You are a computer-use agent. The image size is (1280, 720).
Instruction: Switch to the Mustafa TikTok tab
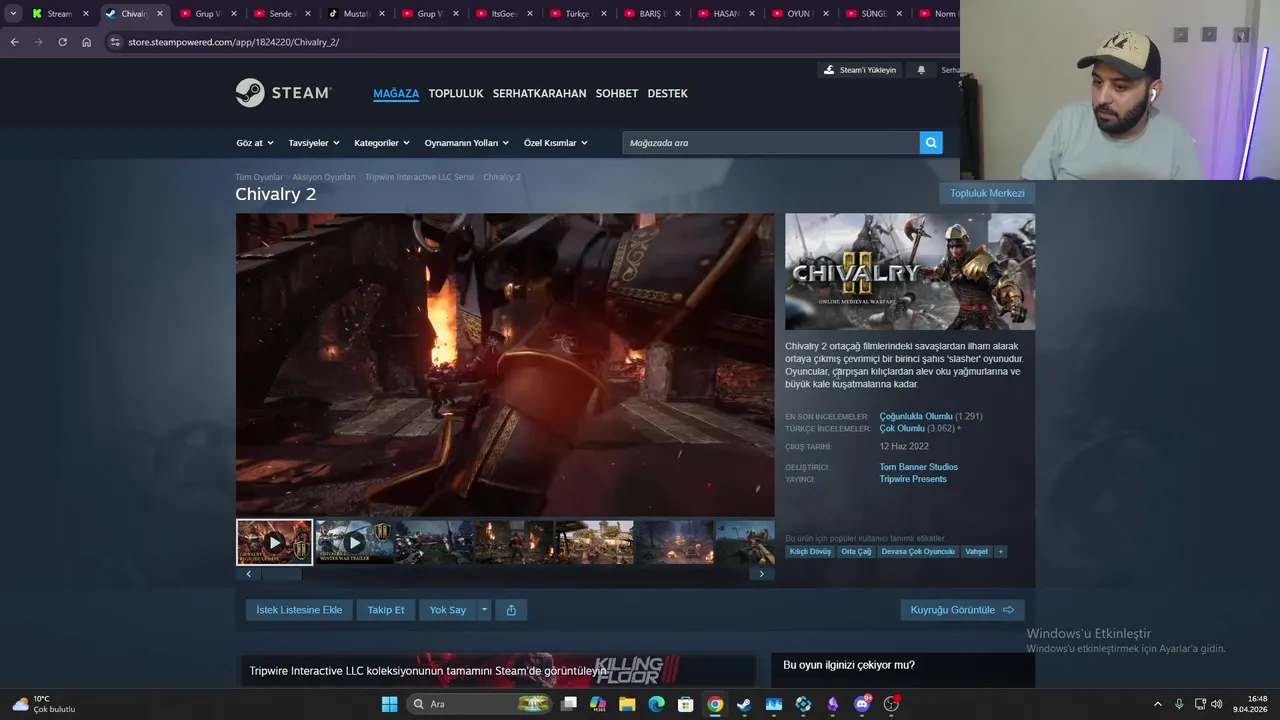[357, 14]
